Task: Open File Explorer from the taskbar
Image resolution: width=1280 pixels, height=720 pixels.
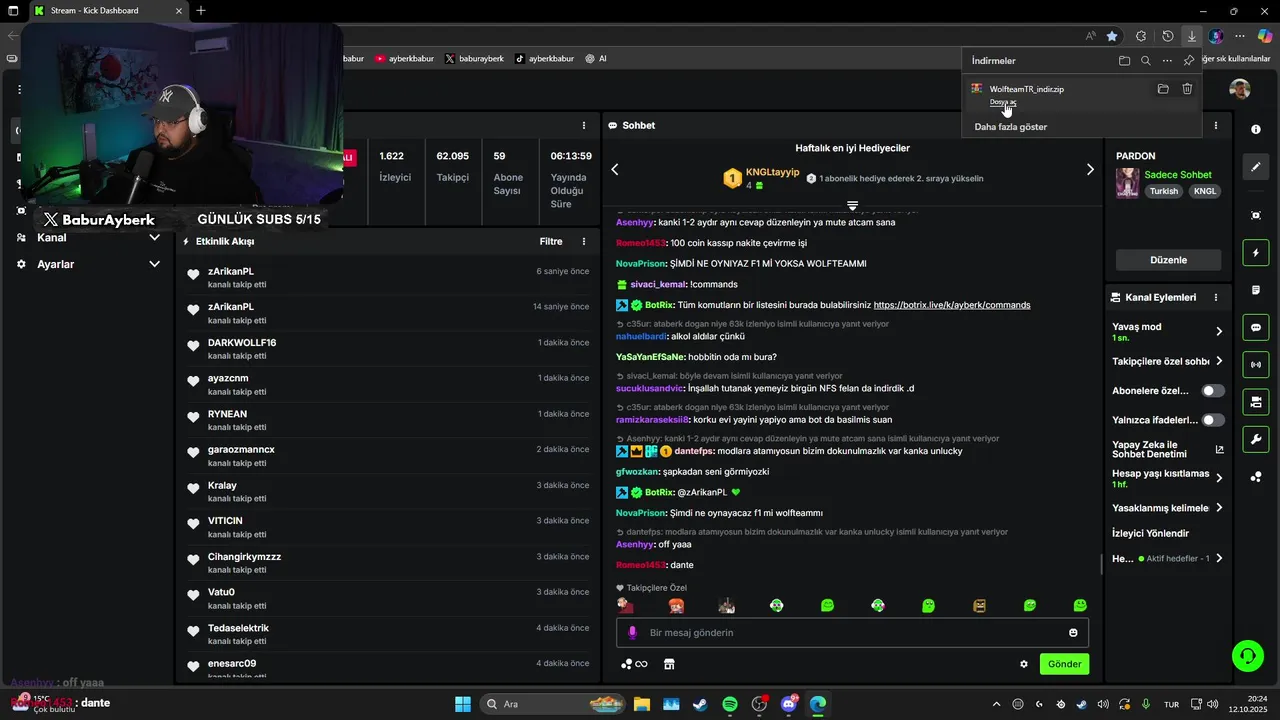Action: click(641, 704)
